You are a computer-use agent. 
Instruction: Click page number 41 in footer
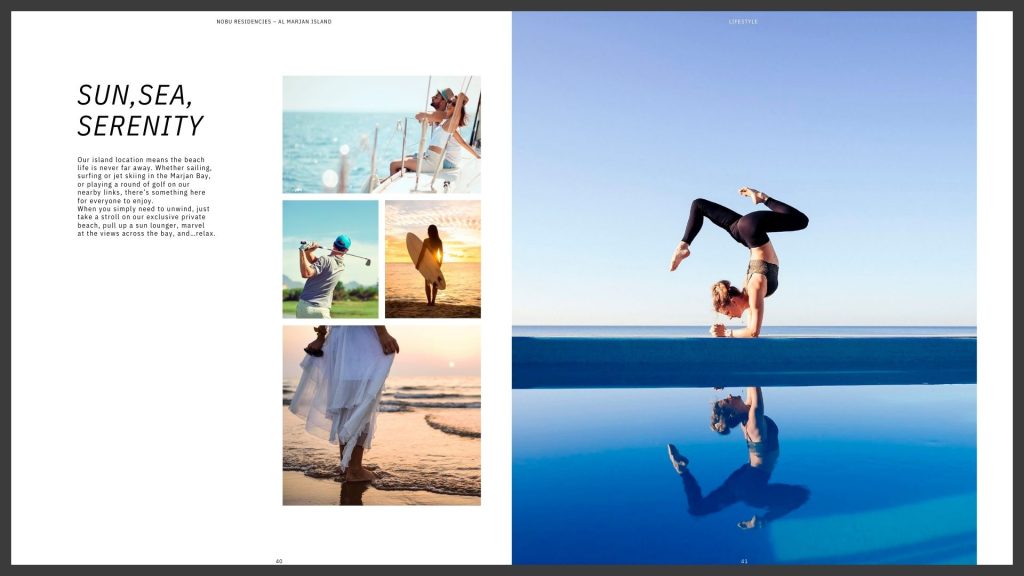(744, 561)
